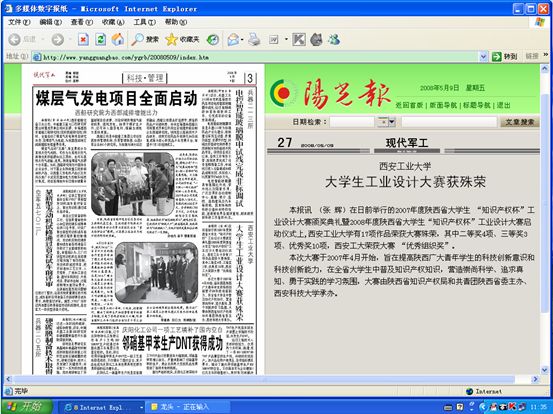Click the History toolbar icon
The height and width of the screenshot is (414, 553).
(x=213, y=39)
